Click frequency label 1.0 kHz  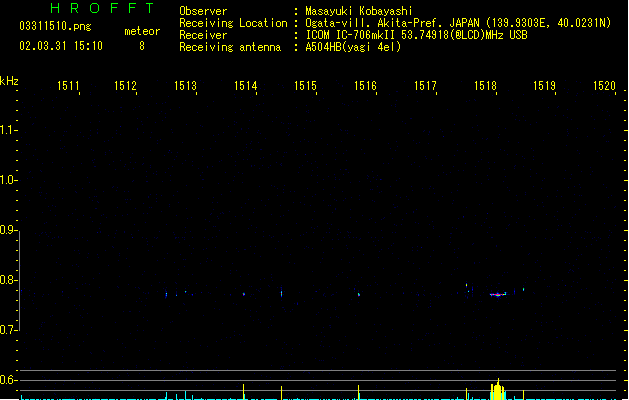[7, 180]
